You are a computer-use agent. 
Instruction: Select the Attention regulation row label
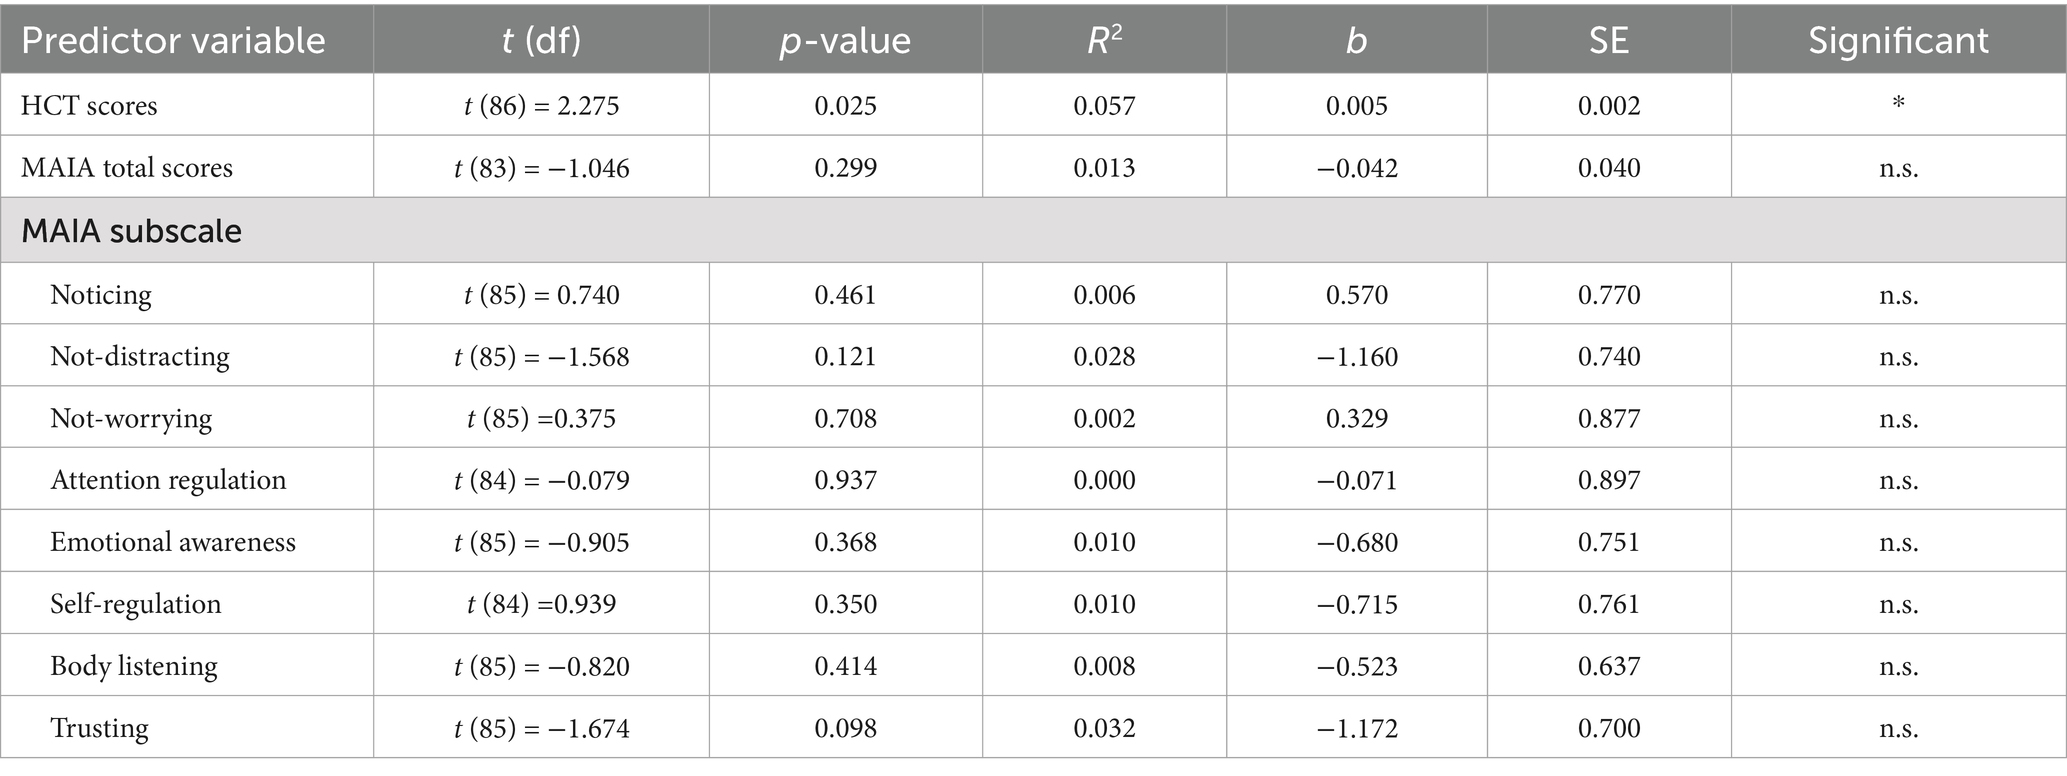pos(168,481)
